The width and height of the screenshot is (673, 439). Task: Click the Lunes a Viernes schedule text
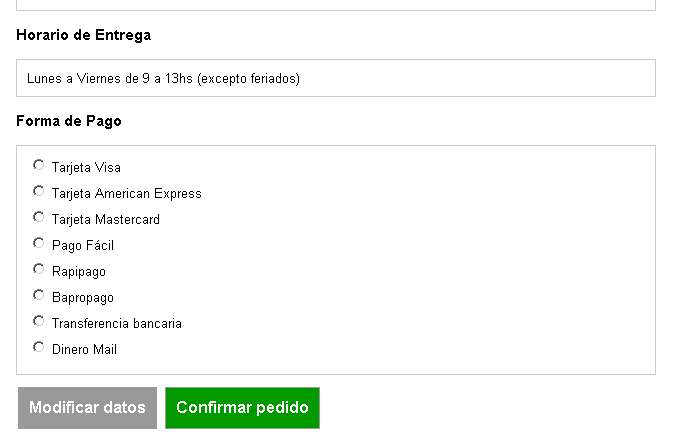click(x=163, y=79)
